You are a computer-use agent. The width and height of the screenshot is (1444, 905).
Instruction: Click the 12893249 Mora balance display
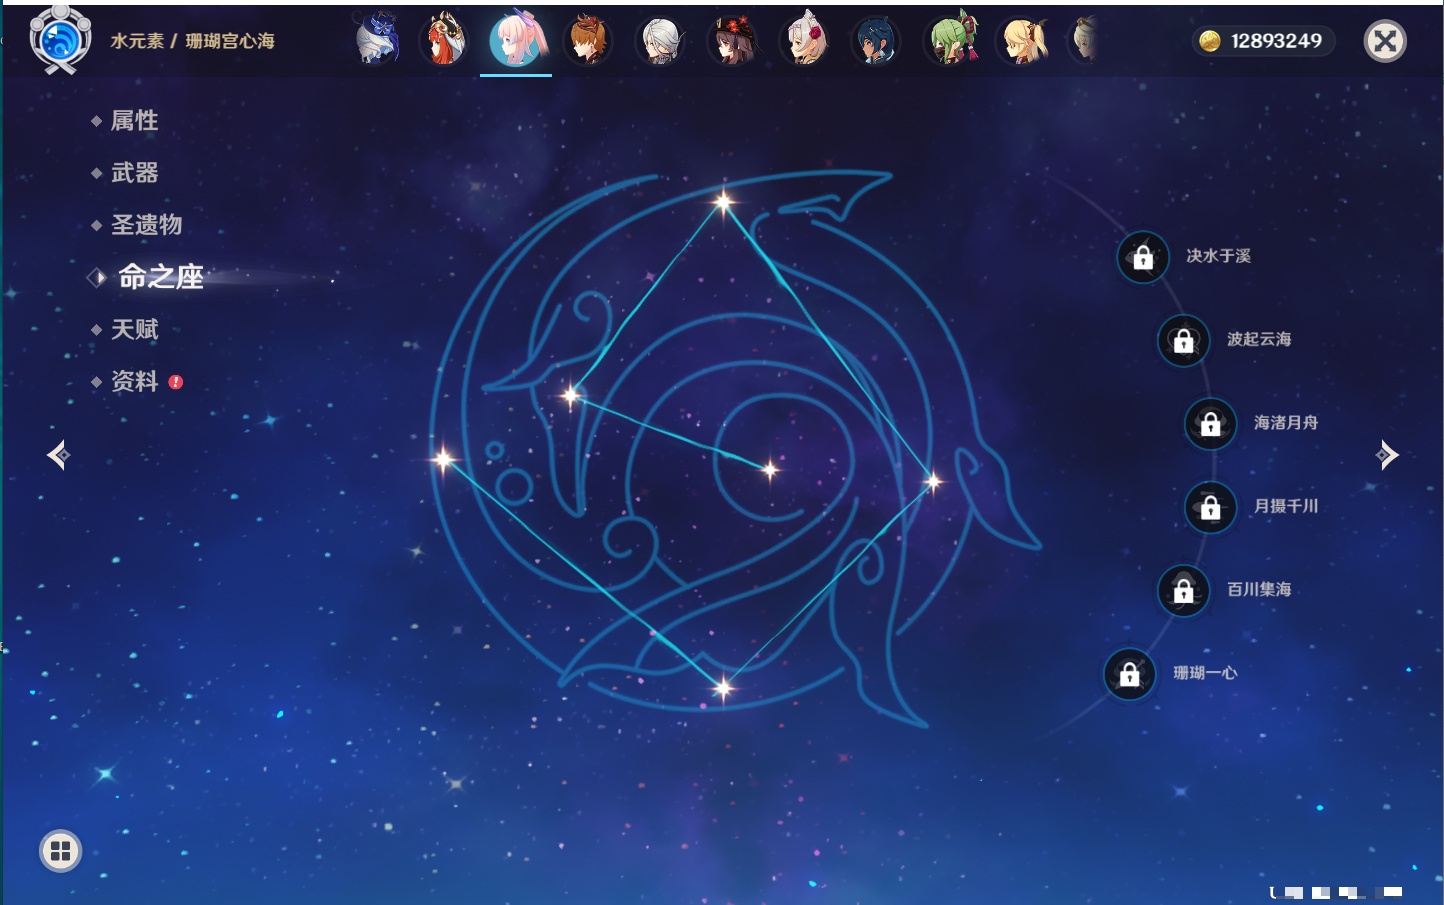coord(1263,41)
